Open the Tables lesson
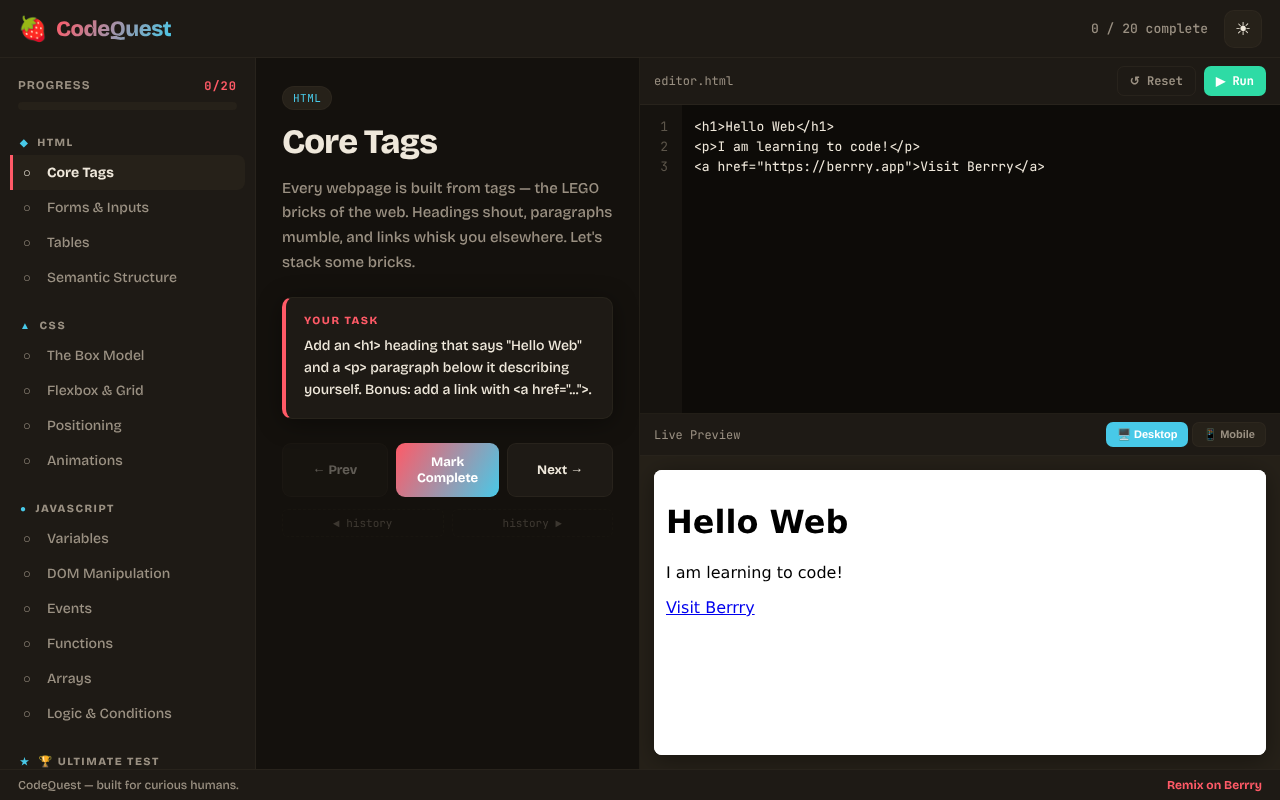 127,242
